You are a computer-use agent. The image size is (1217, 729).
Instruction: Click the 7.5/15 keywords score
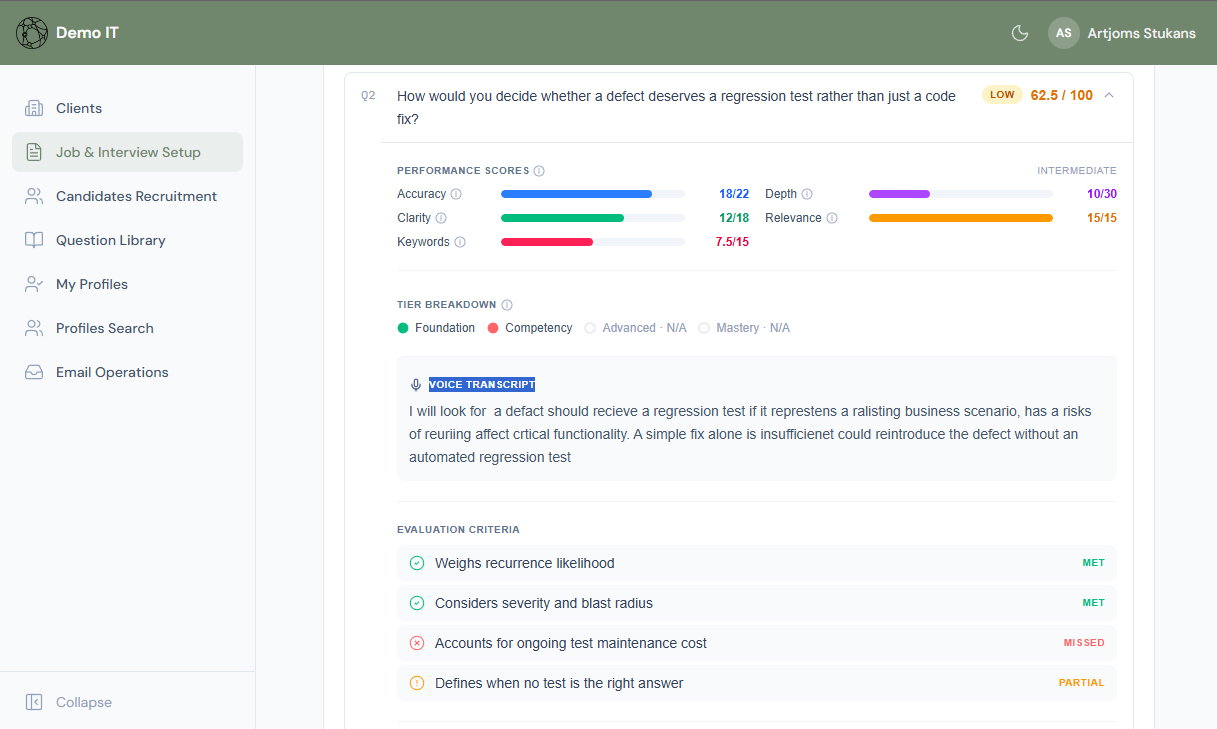click(x=732, y=242)
